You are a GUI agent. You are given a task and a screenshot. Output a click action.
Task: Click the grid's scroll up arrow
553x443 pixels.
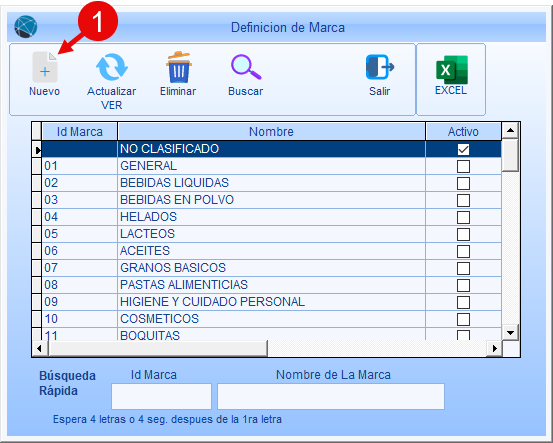(510, 131)
